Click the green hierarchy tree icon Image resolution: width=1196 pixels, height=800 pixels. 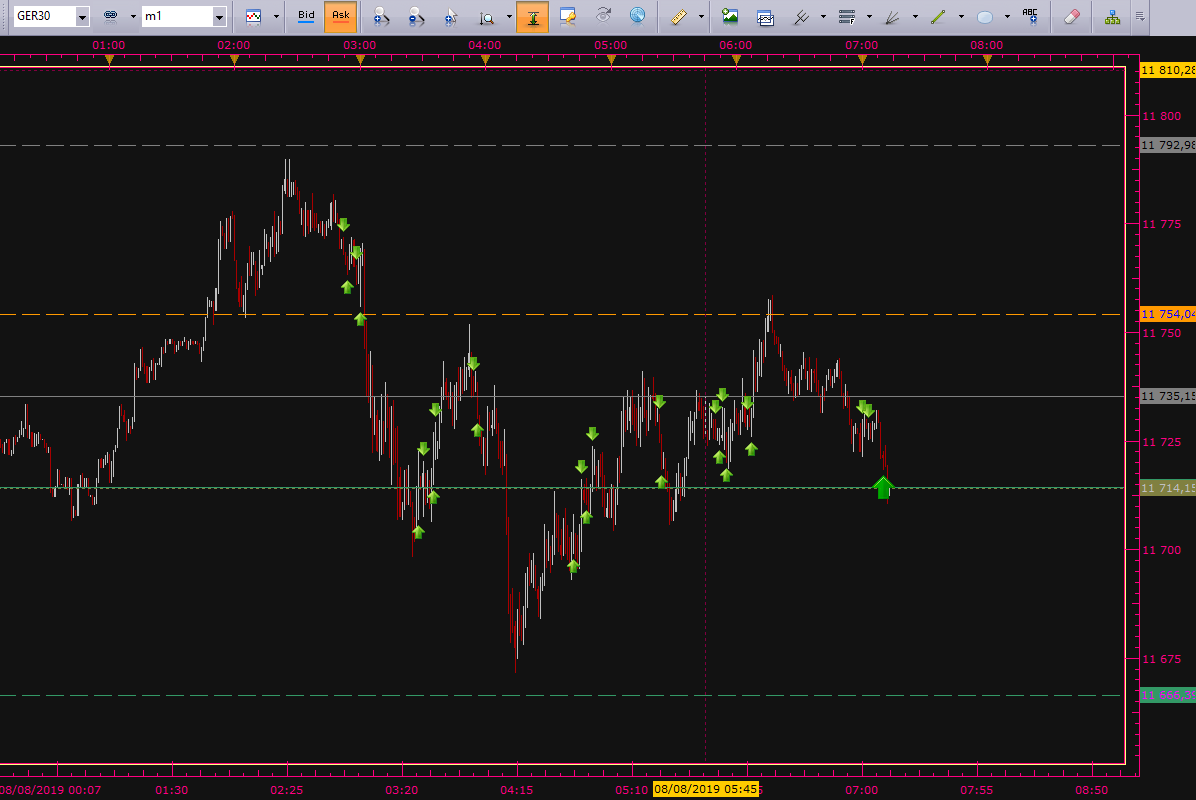tap(1112, 17)
